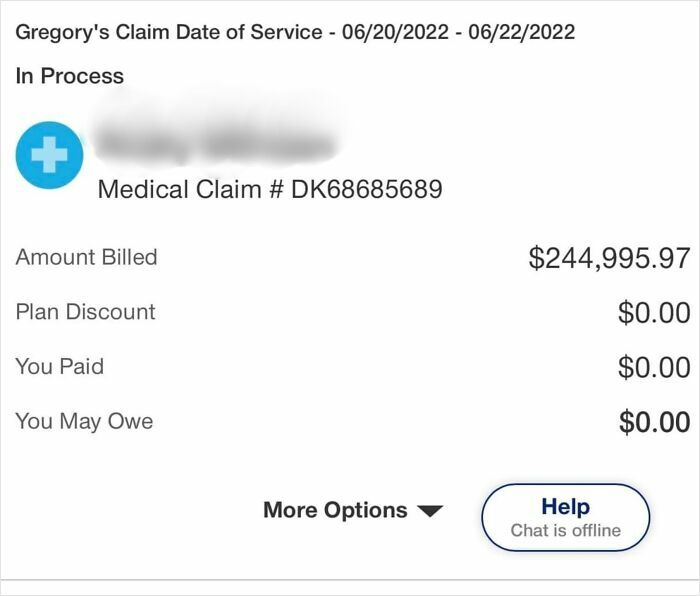The width and height of the screenshot is (700, 596).
Task: Select the $244,995.97 billed amount
Action: [x=609, y=258]
